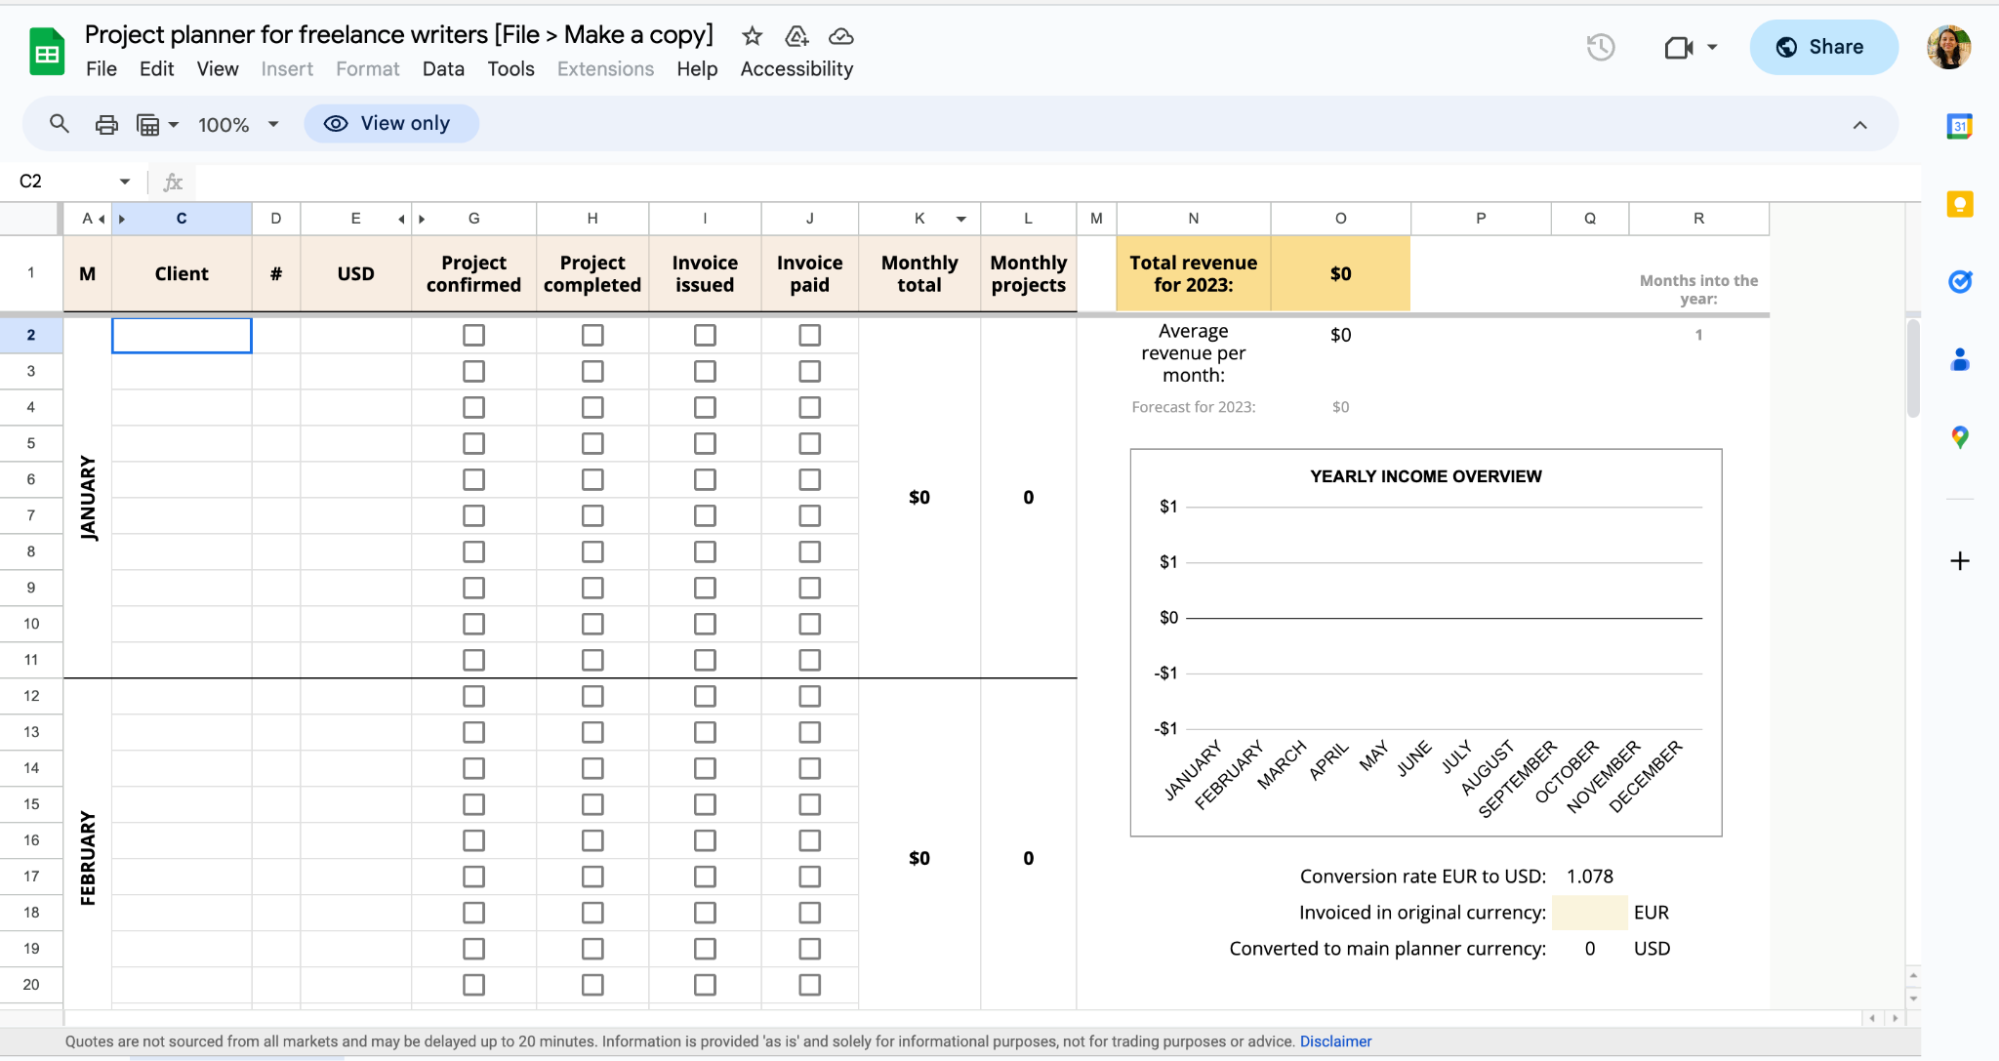Viewport: 1999px width, 1061px height.
Task: Check Project confirmed box in row 2
Action: click(474, 335)
